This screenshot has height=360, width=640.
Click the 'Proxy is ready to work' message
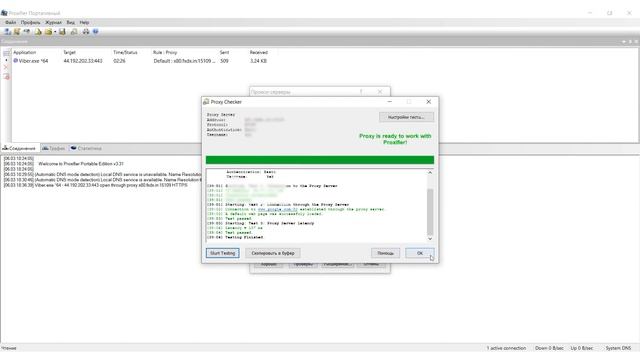(x=395, y=139)
